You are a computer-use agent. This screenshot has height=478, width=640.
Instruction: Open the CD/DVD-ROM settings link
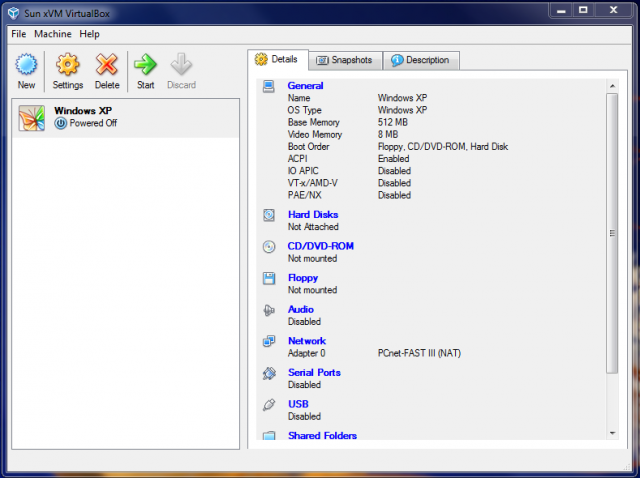pos(321,246)
